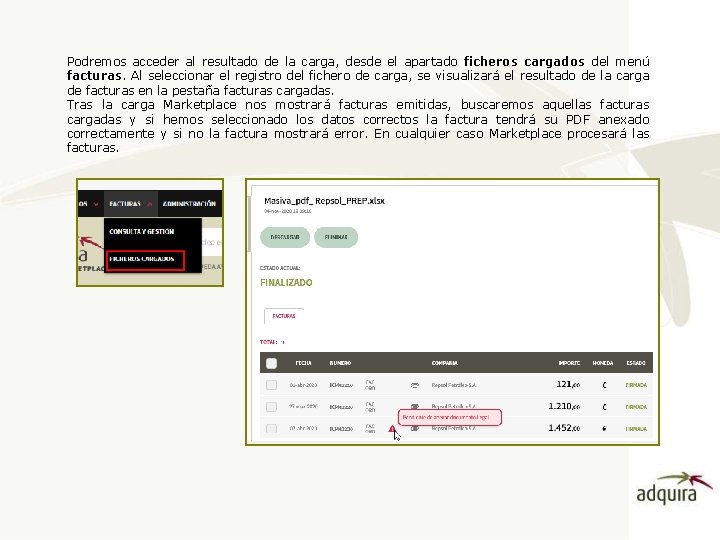Click the red warning triangle icon
The height and width of the screenshot is (540, 720).
(x=392, y=429)
